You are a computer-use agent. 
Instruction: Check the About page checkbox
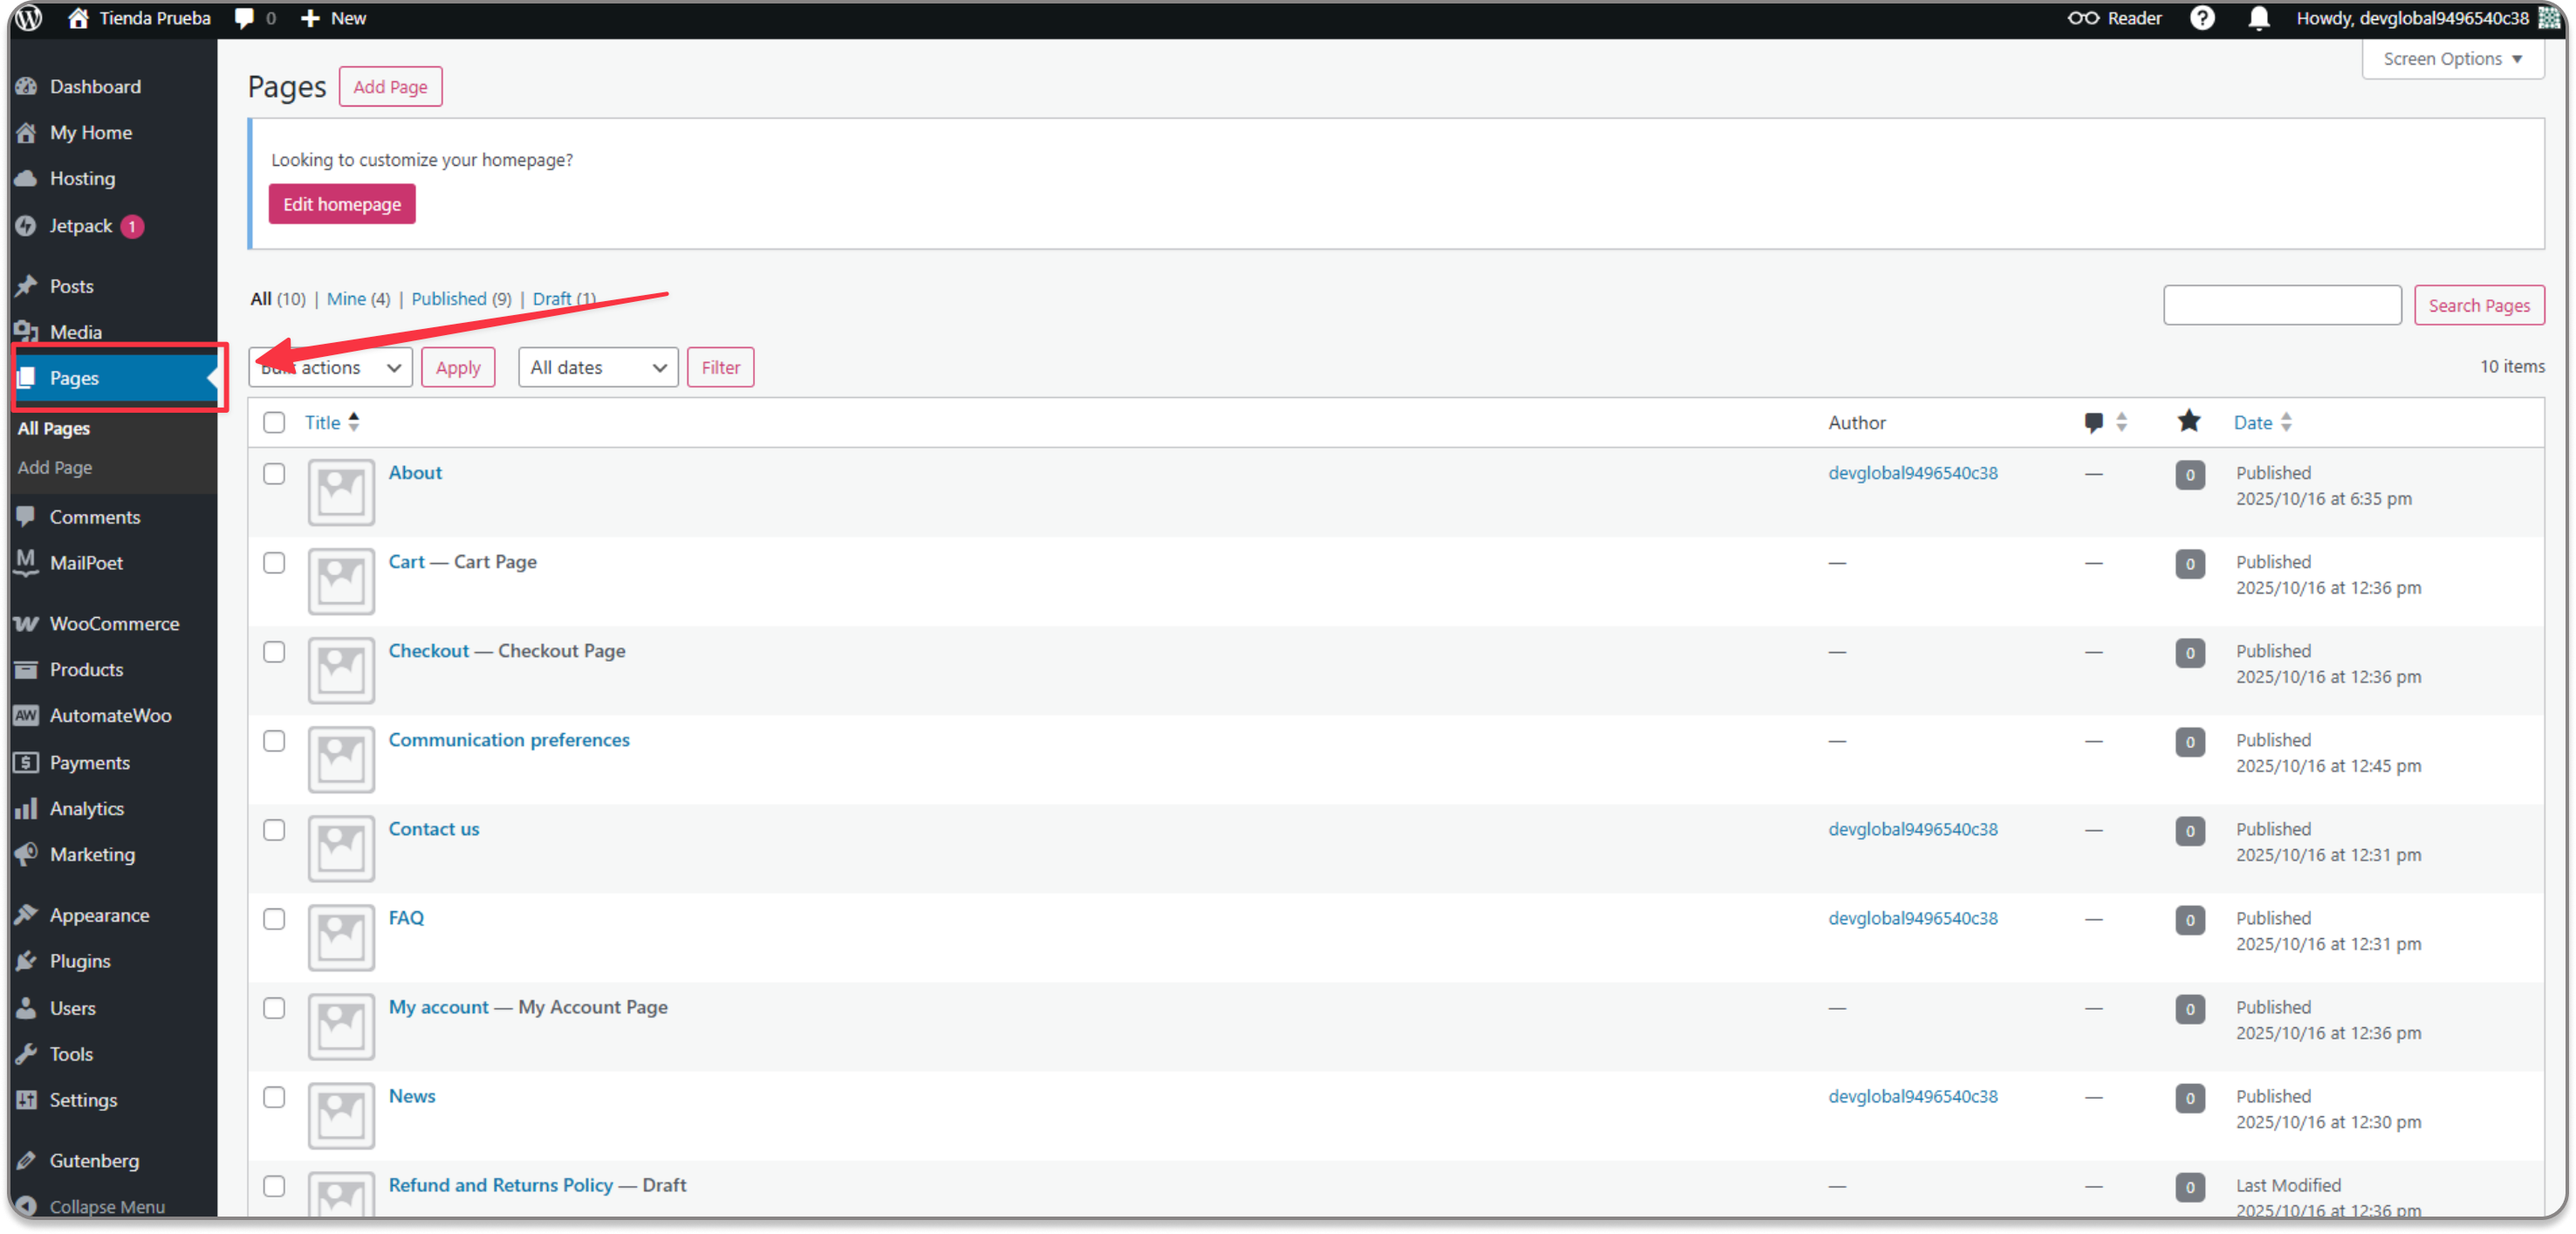point(274,474)
